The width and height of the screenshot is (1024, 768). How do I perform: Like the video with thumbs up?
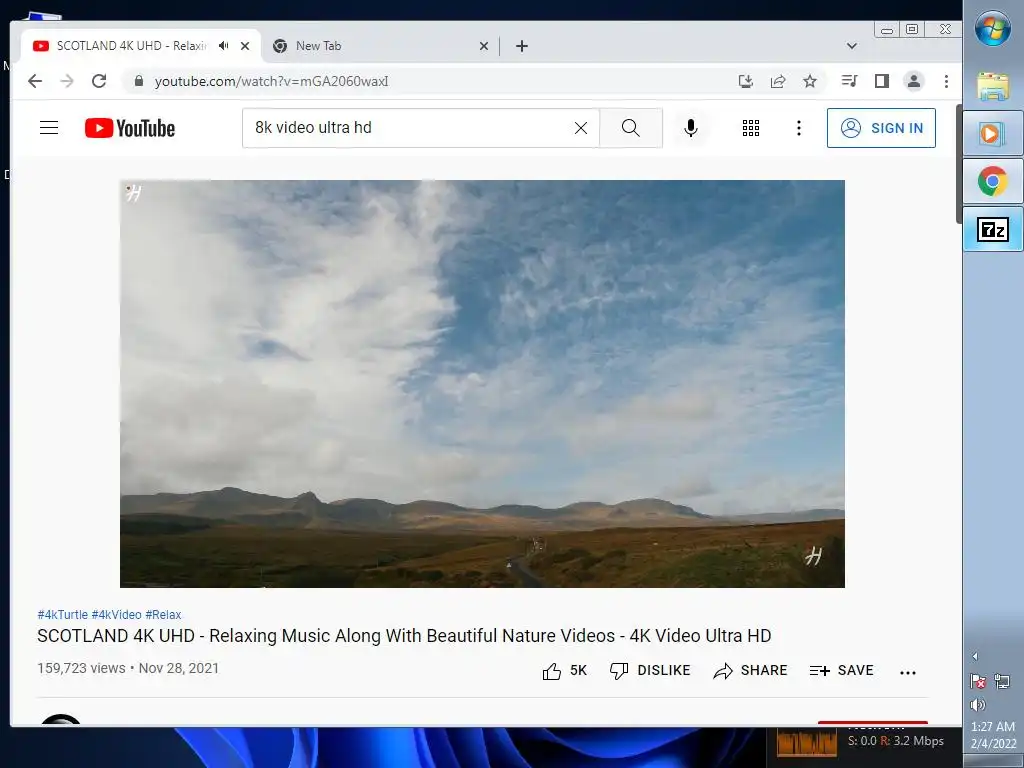coord(564,671)
